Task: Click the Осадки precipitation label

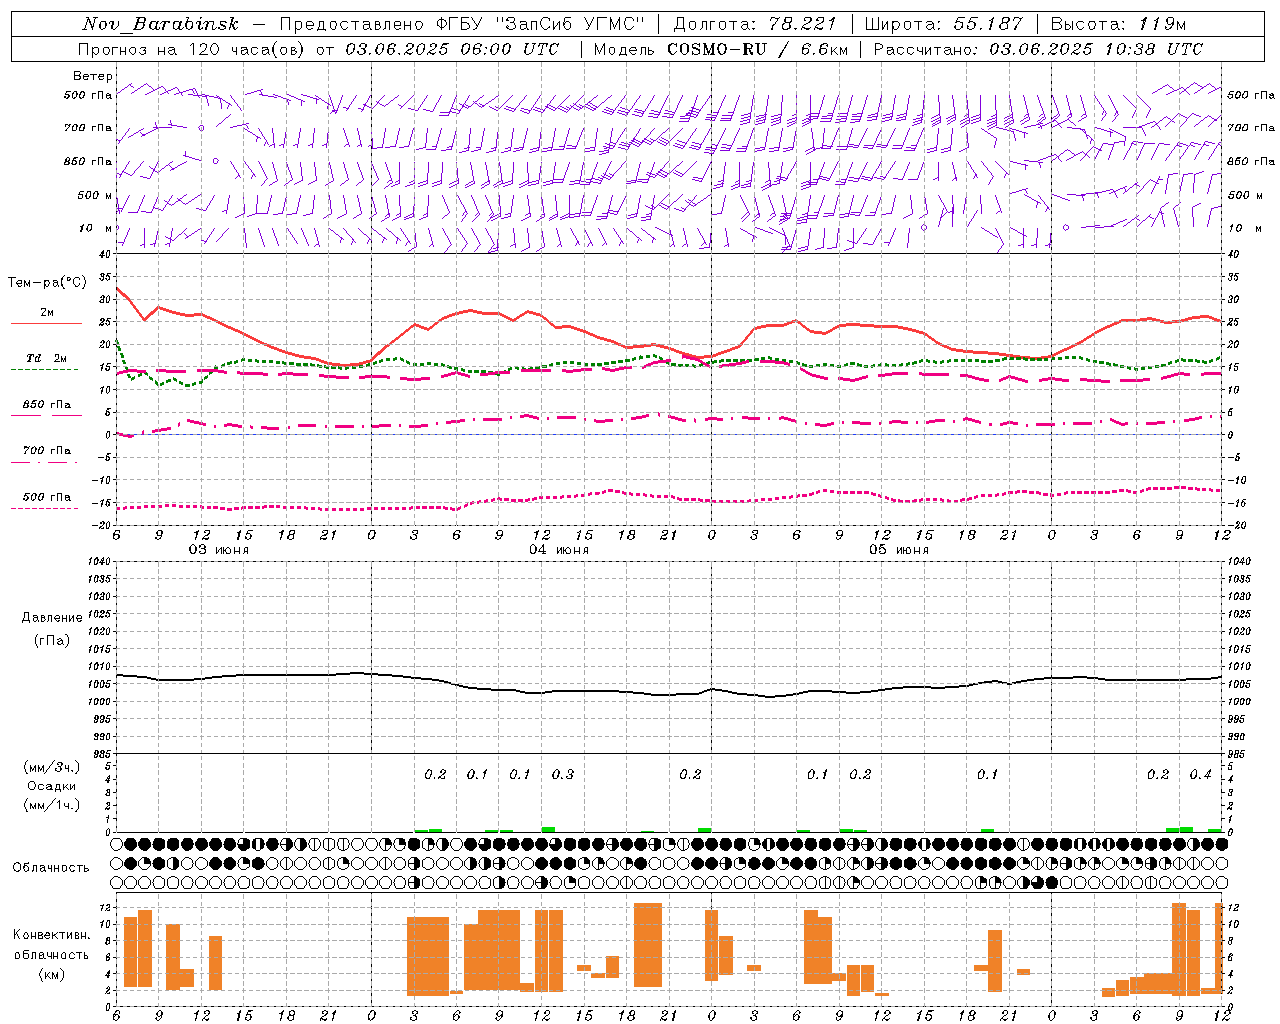Action: pyautogui.click(x=52, y=786)
